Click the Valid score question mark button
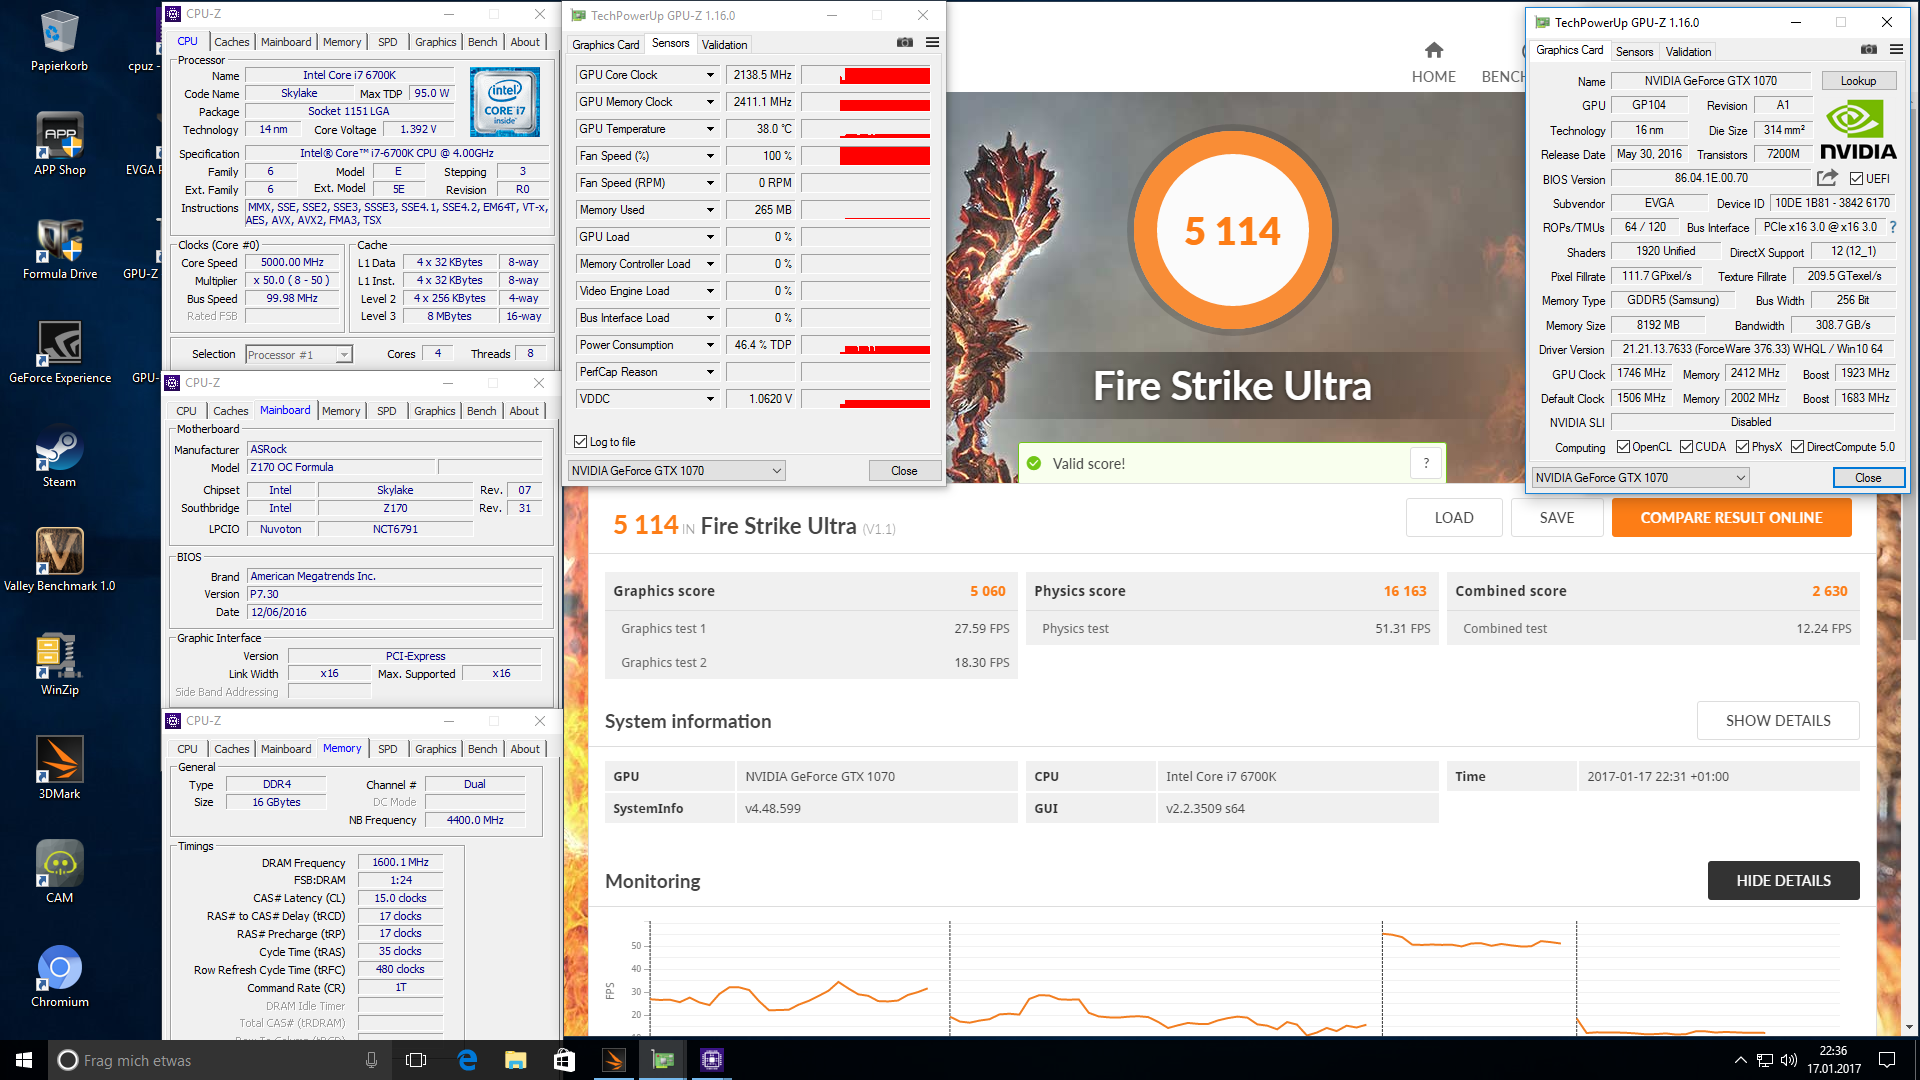 [1426, 463]
